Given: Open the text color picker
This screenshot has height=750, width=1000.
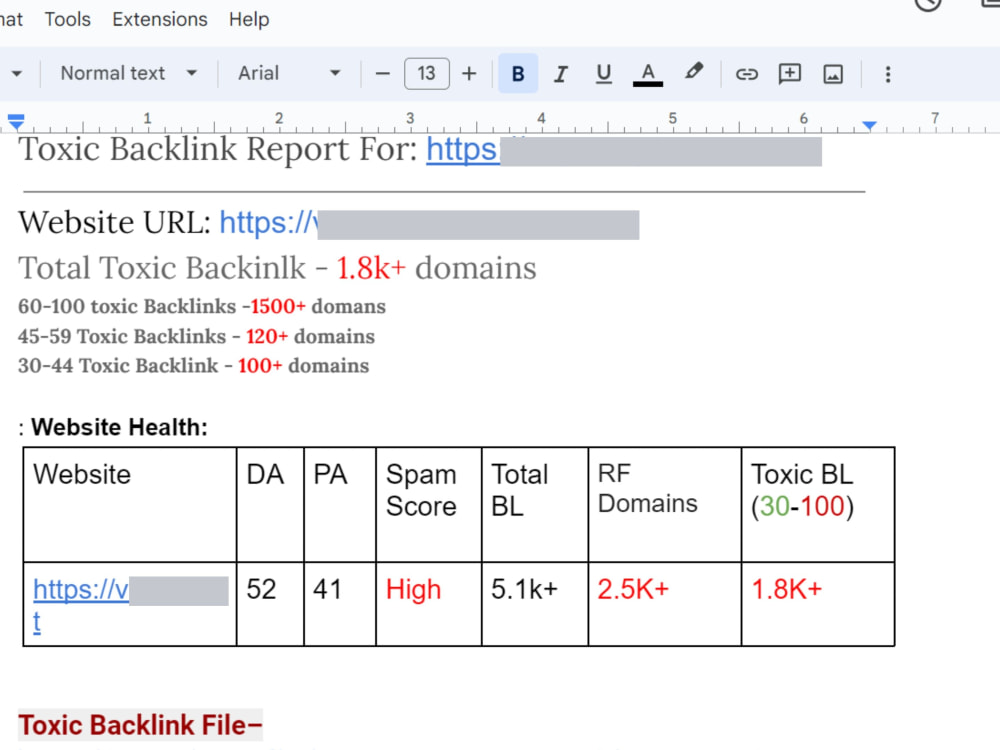Looking at the screenshot, I should click(x=647, y=74).
